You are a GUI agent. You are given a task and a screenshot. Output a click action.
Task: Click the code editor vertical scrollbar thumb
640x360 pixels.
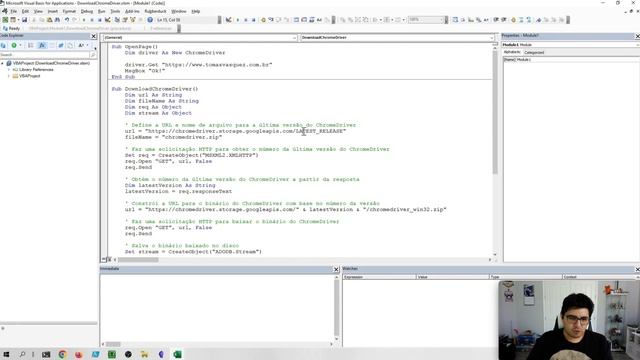coord(495,113)
